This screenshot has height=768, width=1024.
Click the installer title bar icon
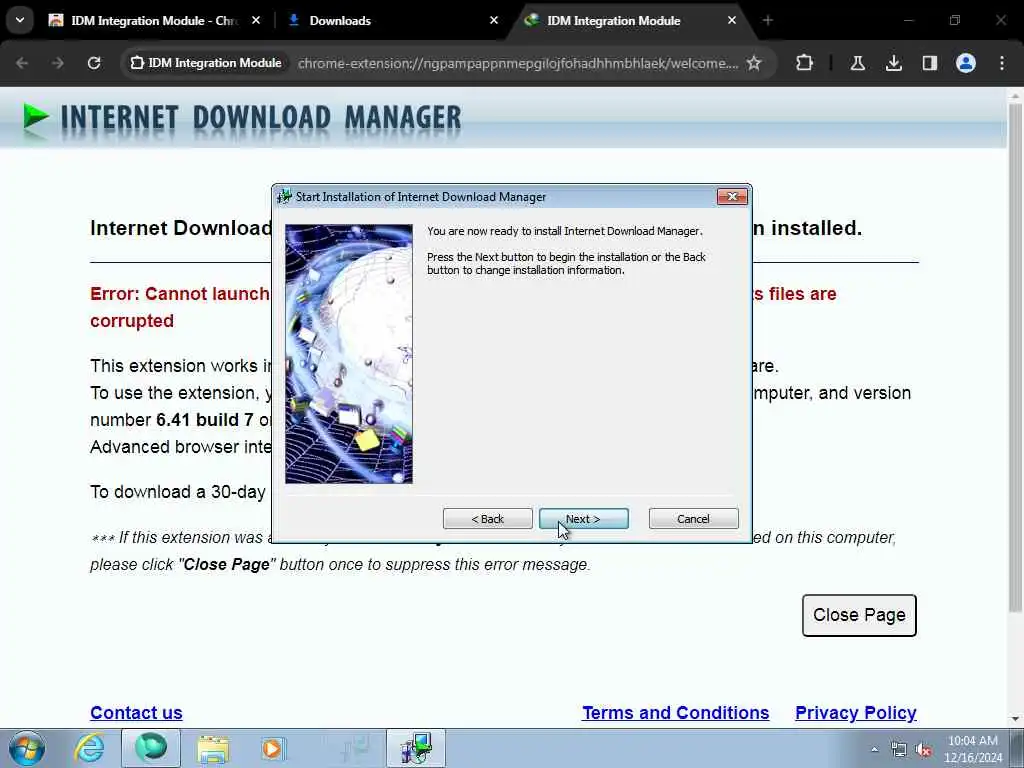pyautogui.click(x=284, y=197)
